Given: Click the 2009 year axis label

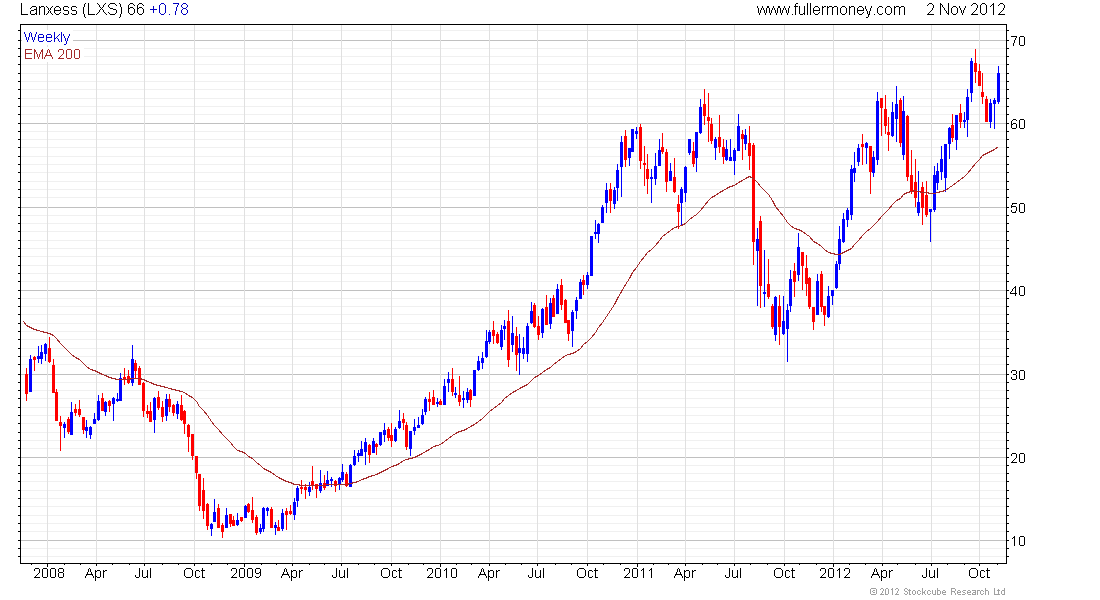Looking at the screenshot, I should [246, 573].
